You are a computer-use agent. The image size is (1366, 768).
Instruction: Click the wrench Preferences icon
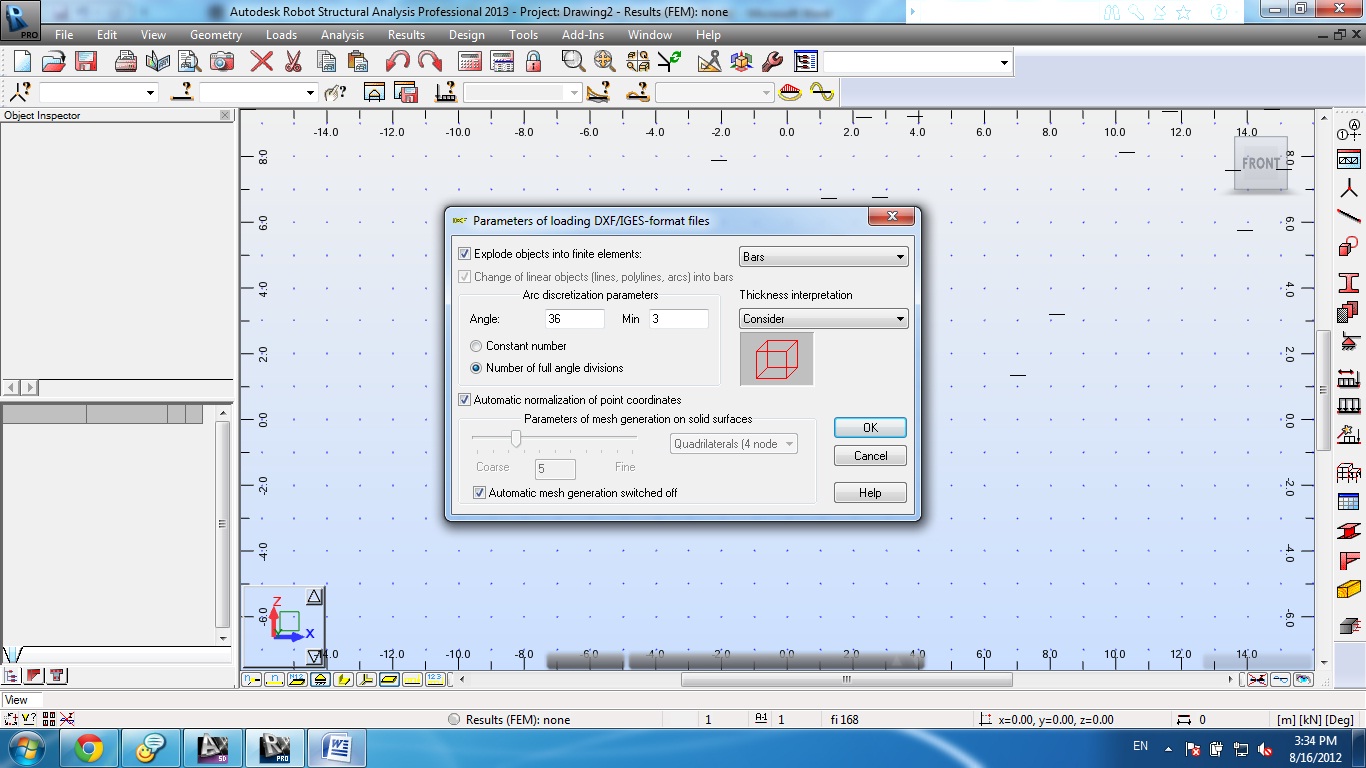coord(772,61)
